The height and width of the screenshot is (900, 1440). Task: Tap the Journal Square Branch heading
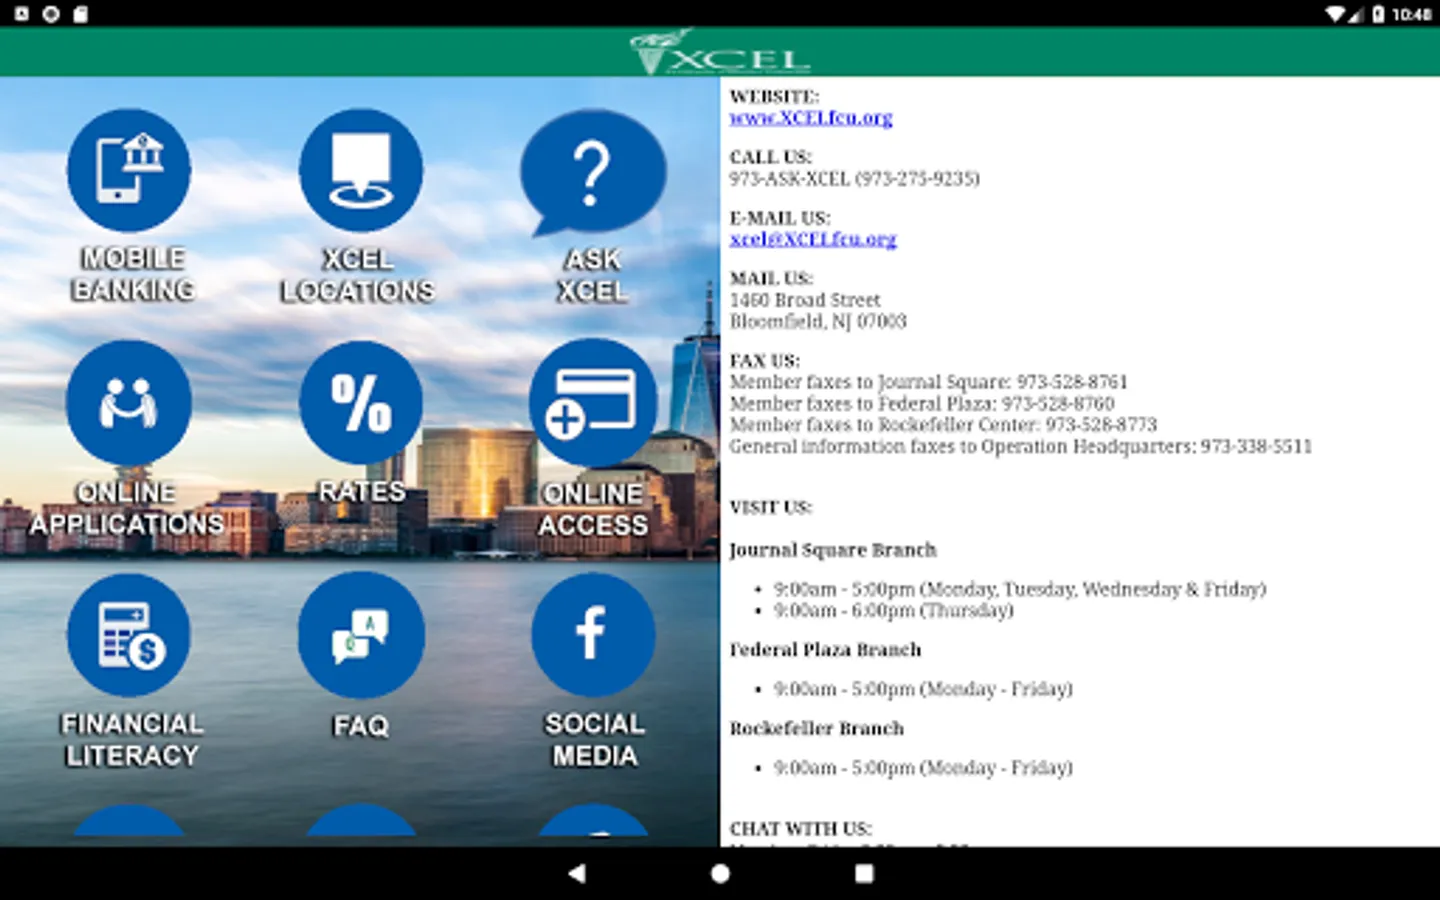[833, 550]
